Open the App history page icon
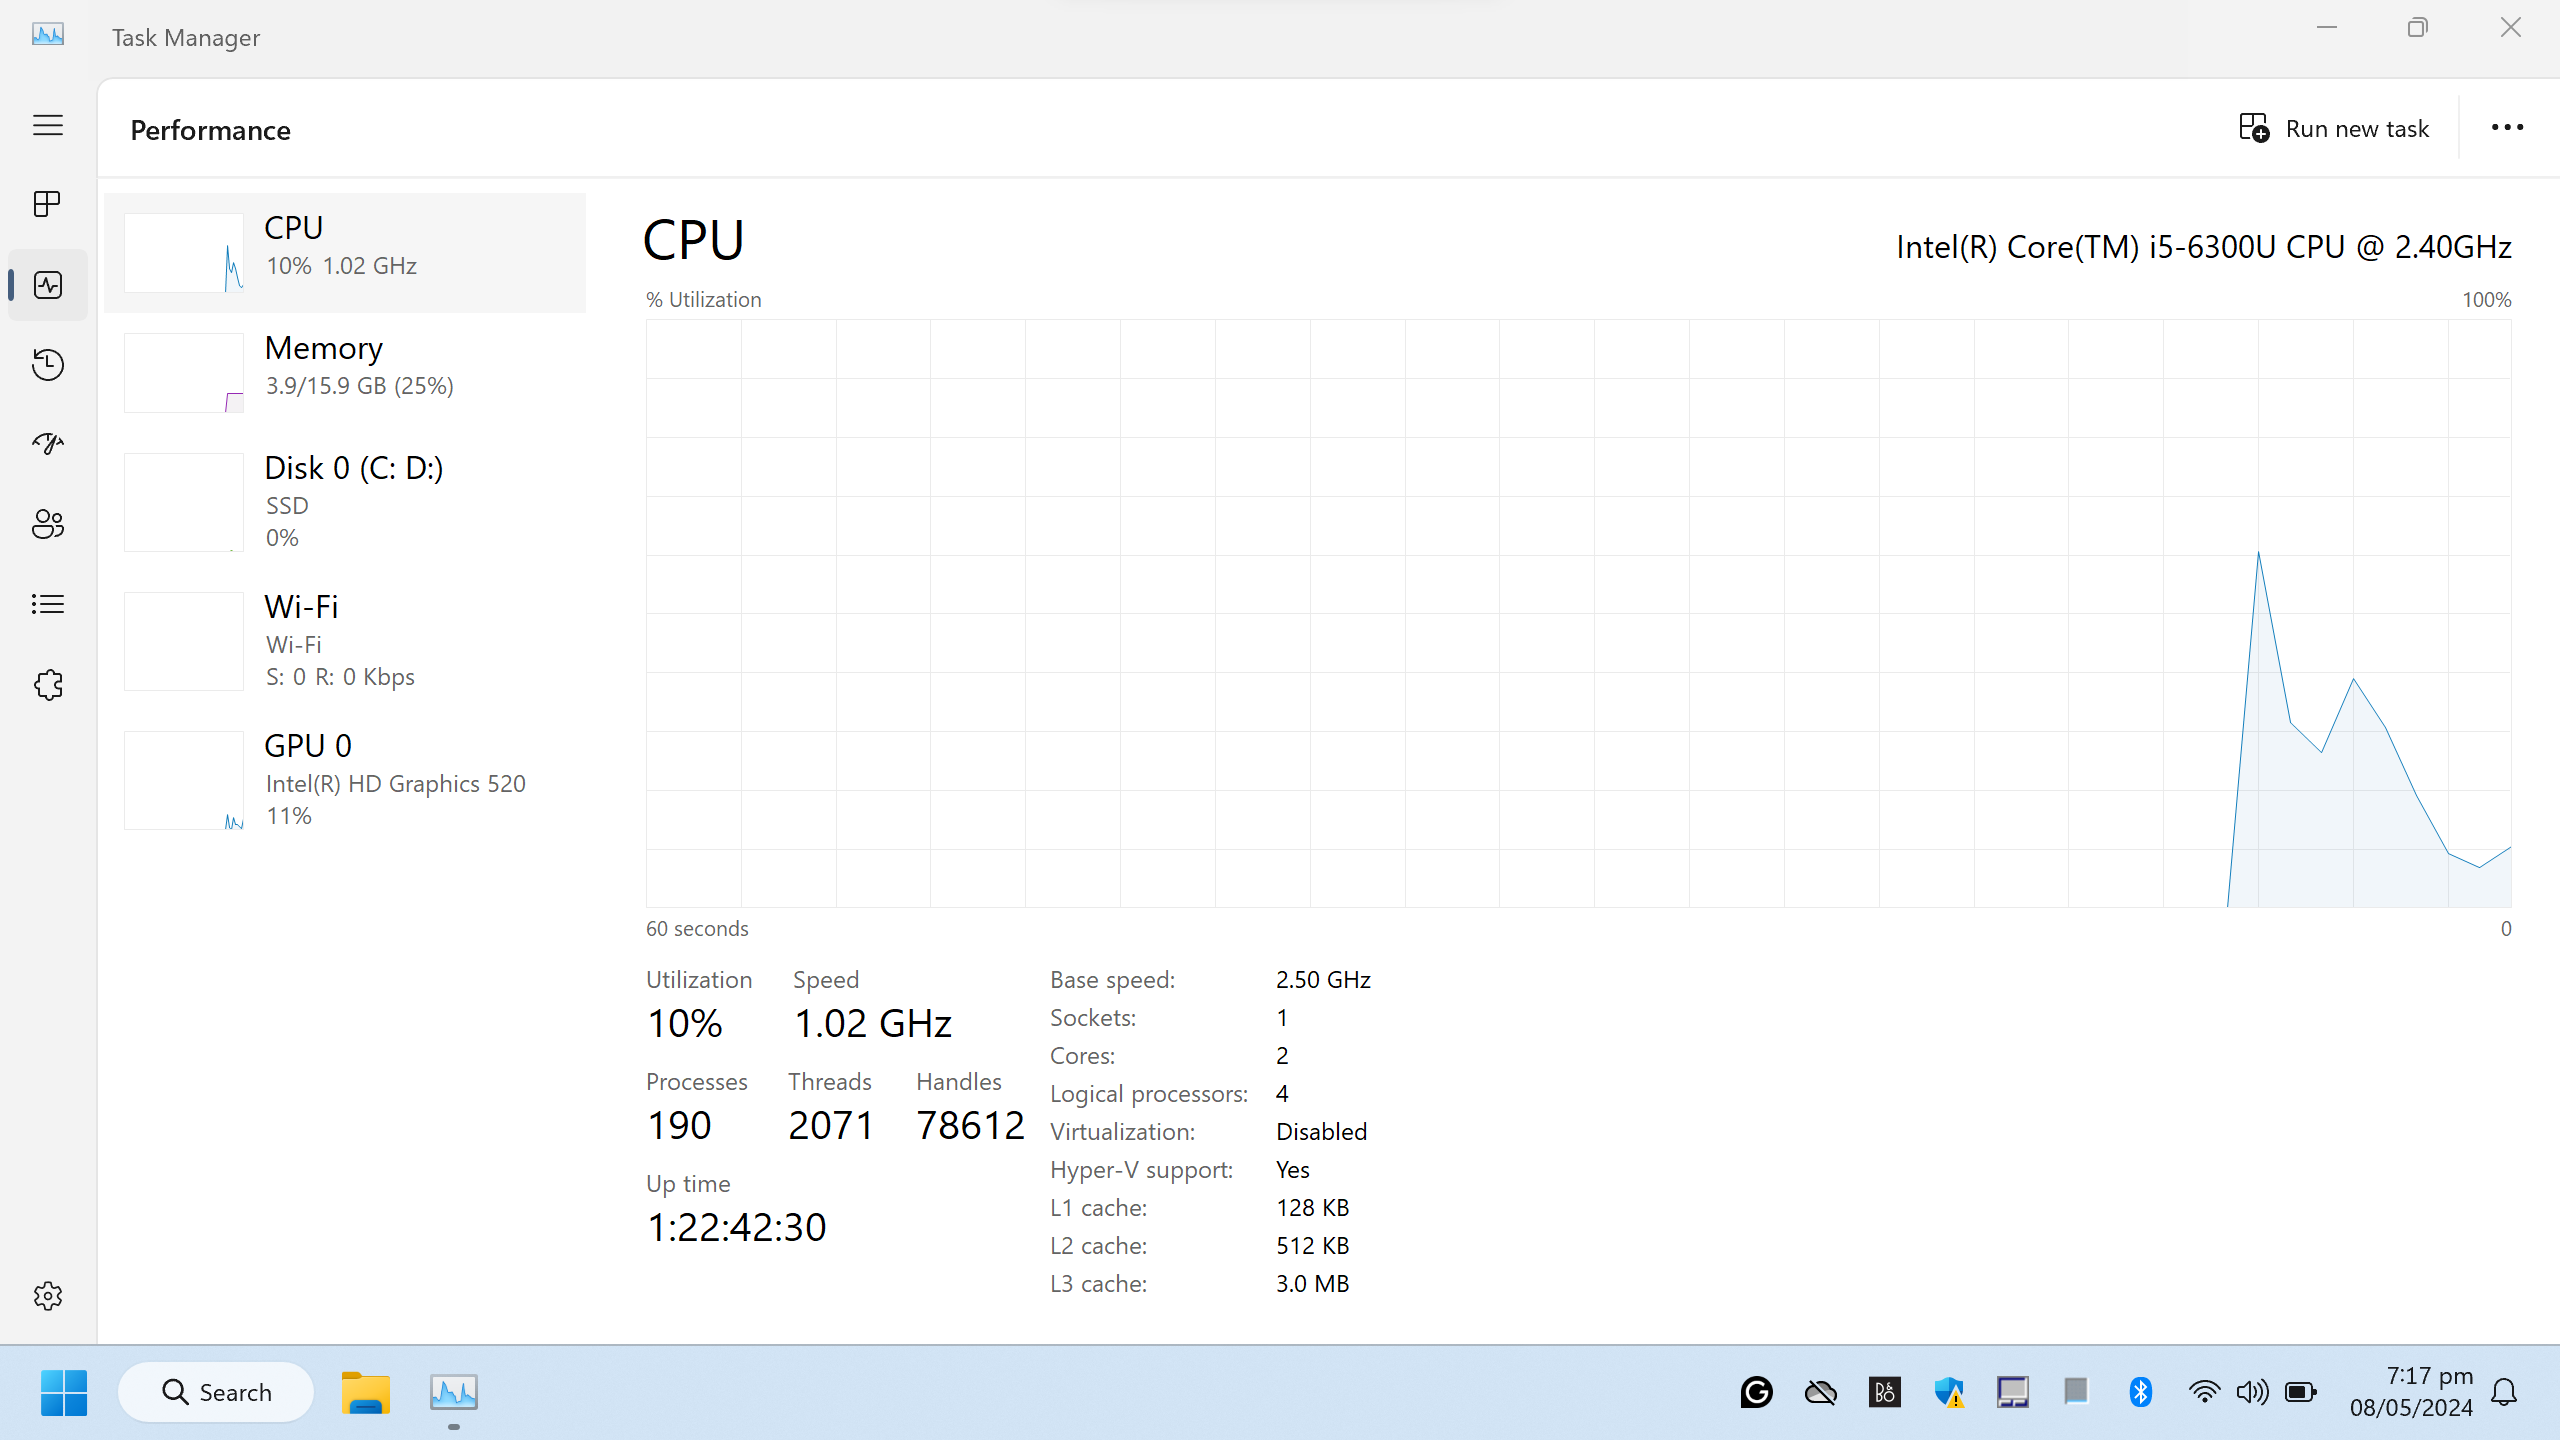The height and width of the screenshot is (1440, 2560). coord(48,365)
